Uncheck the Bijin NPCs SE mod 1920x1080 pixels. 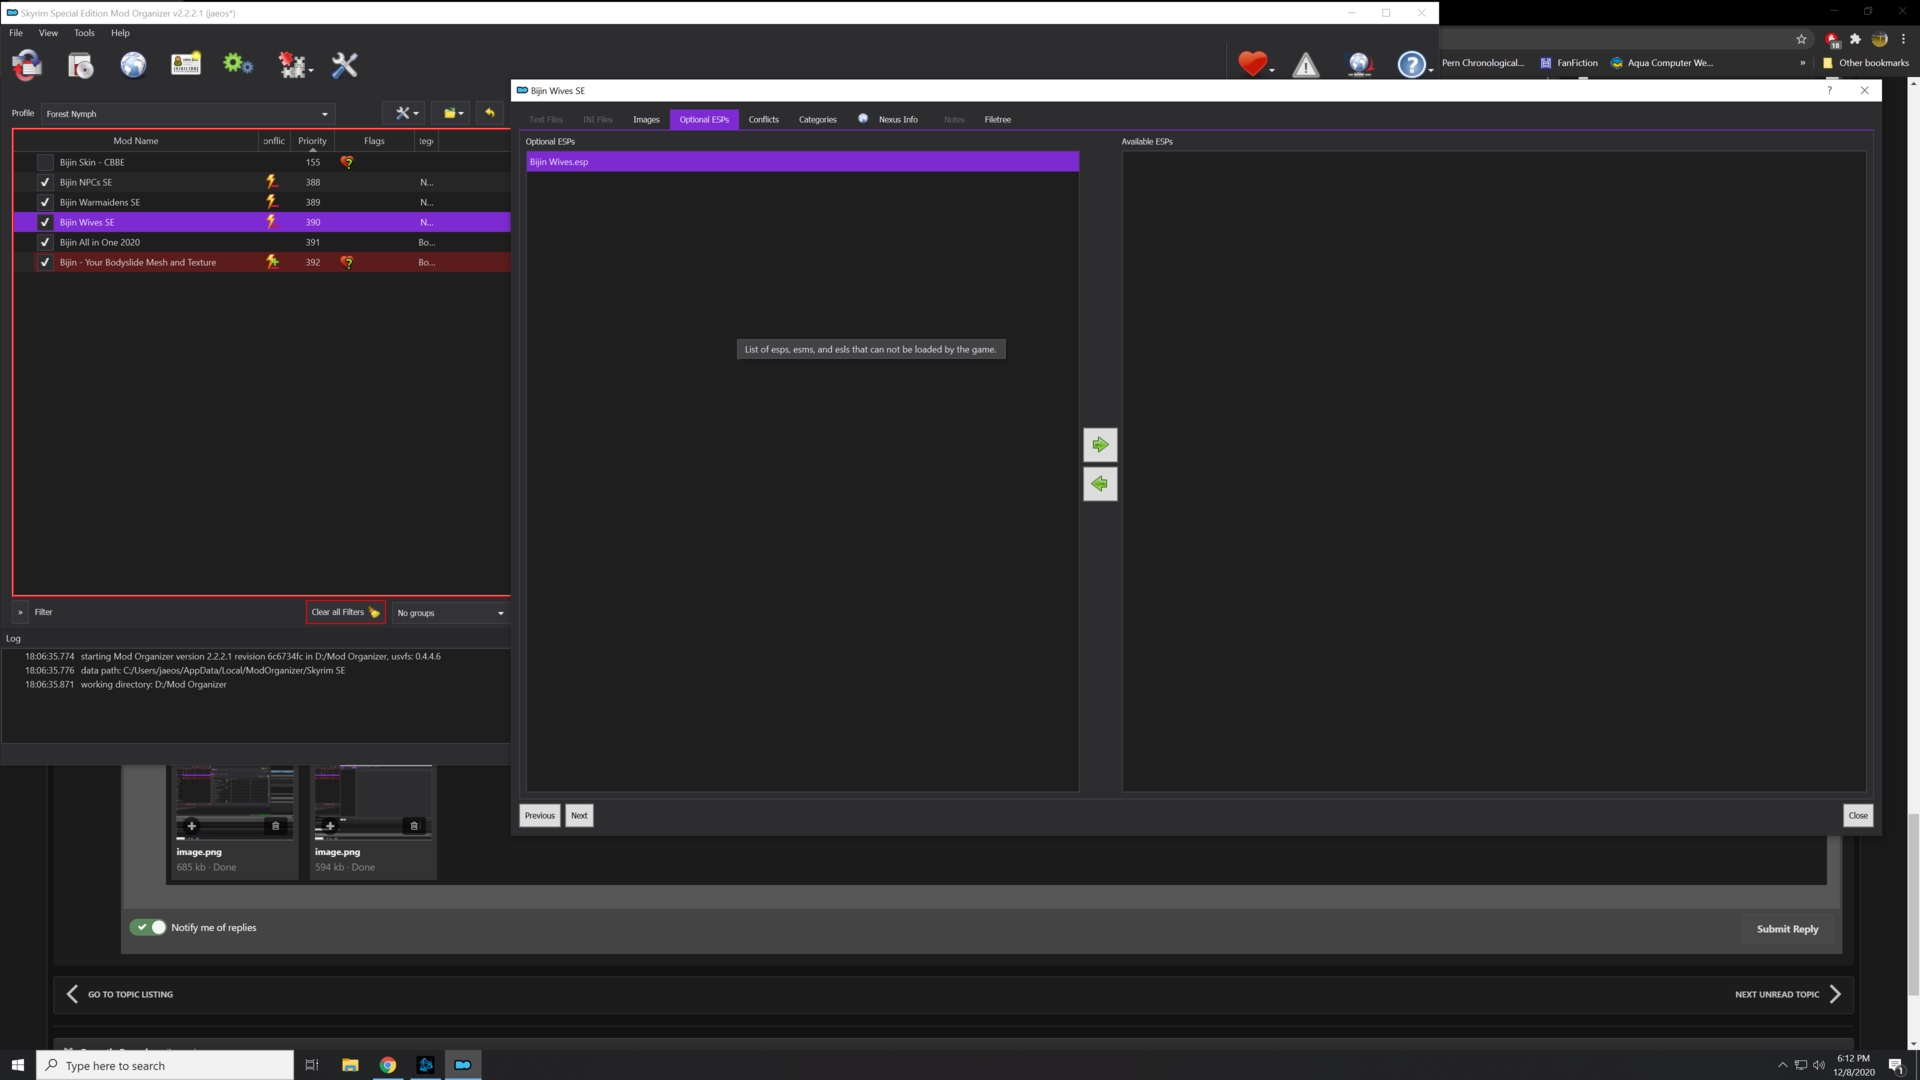(x=45, y=182)
